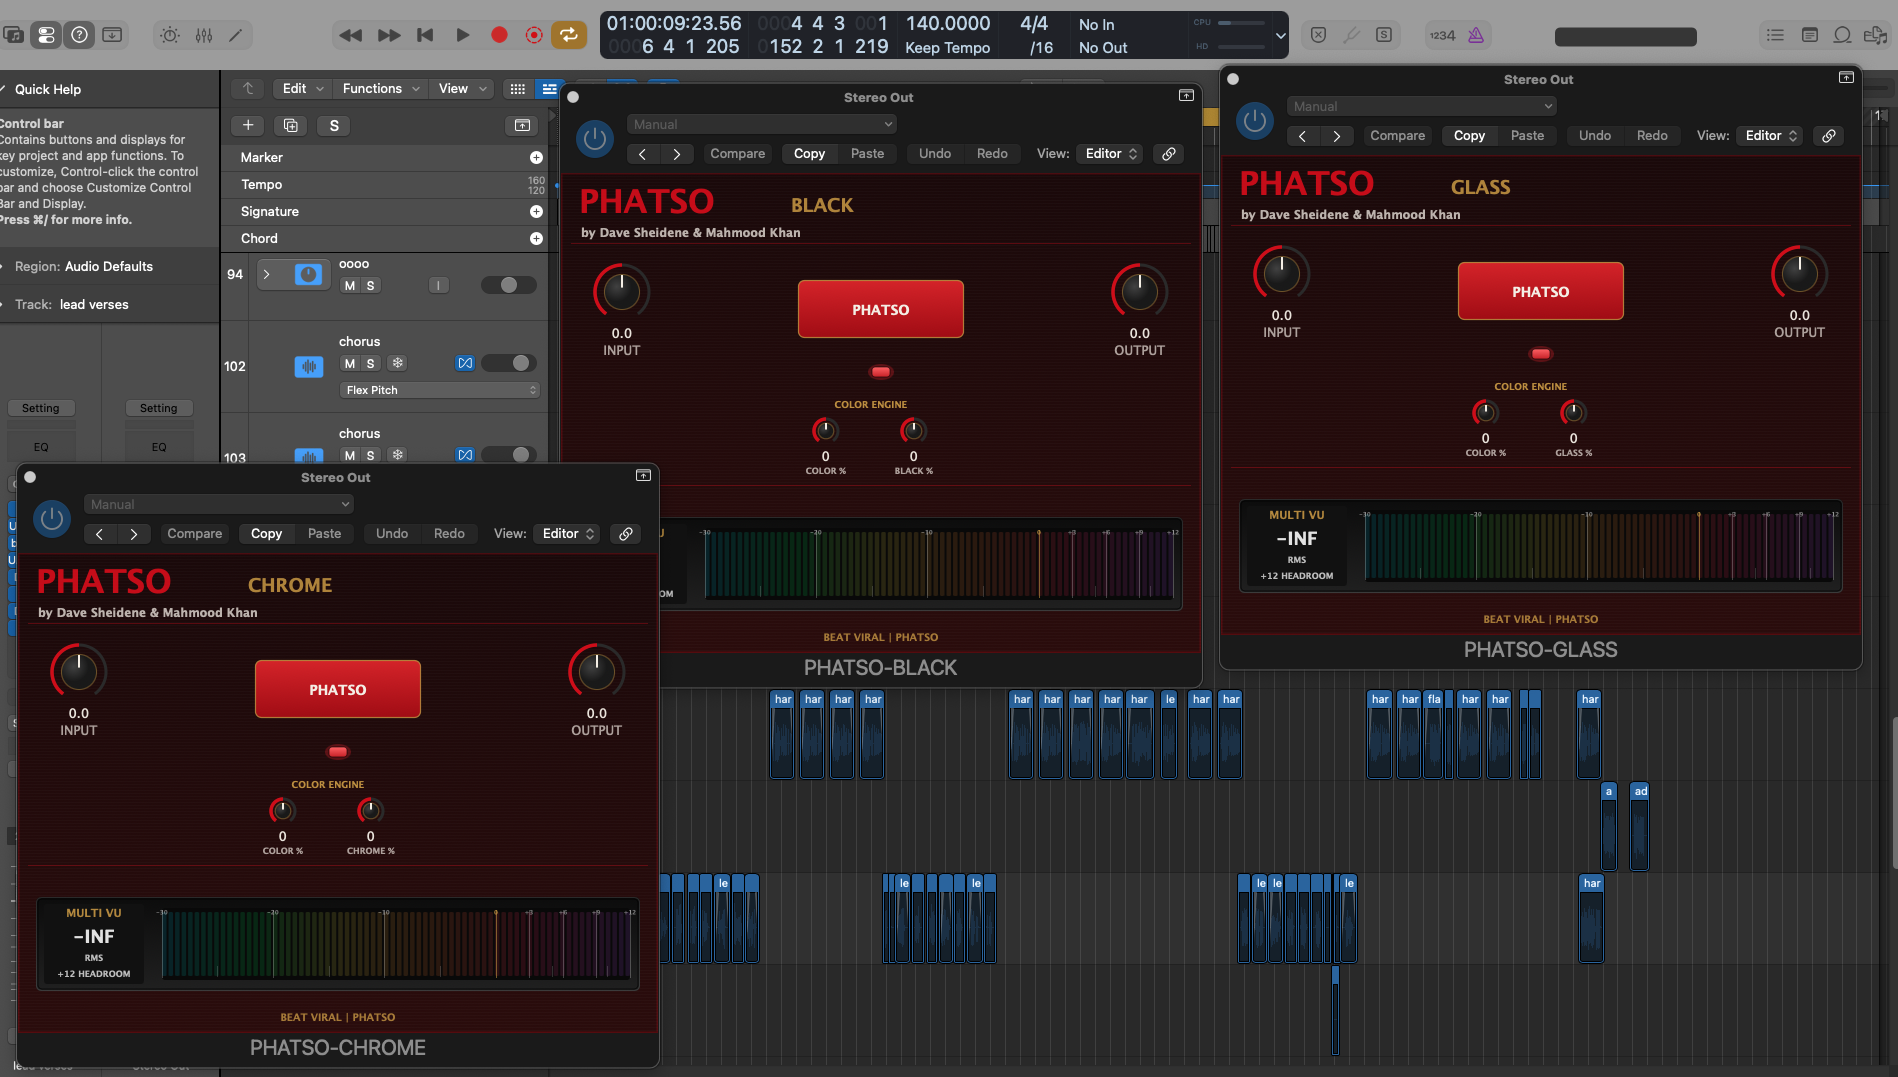Viewport: 1898px width, 1077px height.
Task: Click Compare in PHATSO Black window
Action: [x=737, y=153]
